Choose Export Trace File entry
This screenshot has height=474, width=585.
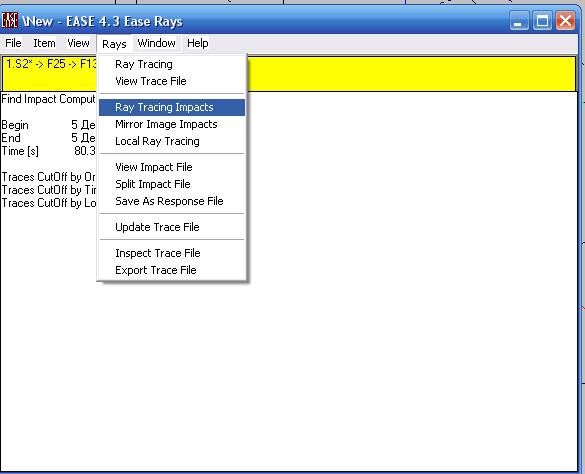(x=172, y=271)
